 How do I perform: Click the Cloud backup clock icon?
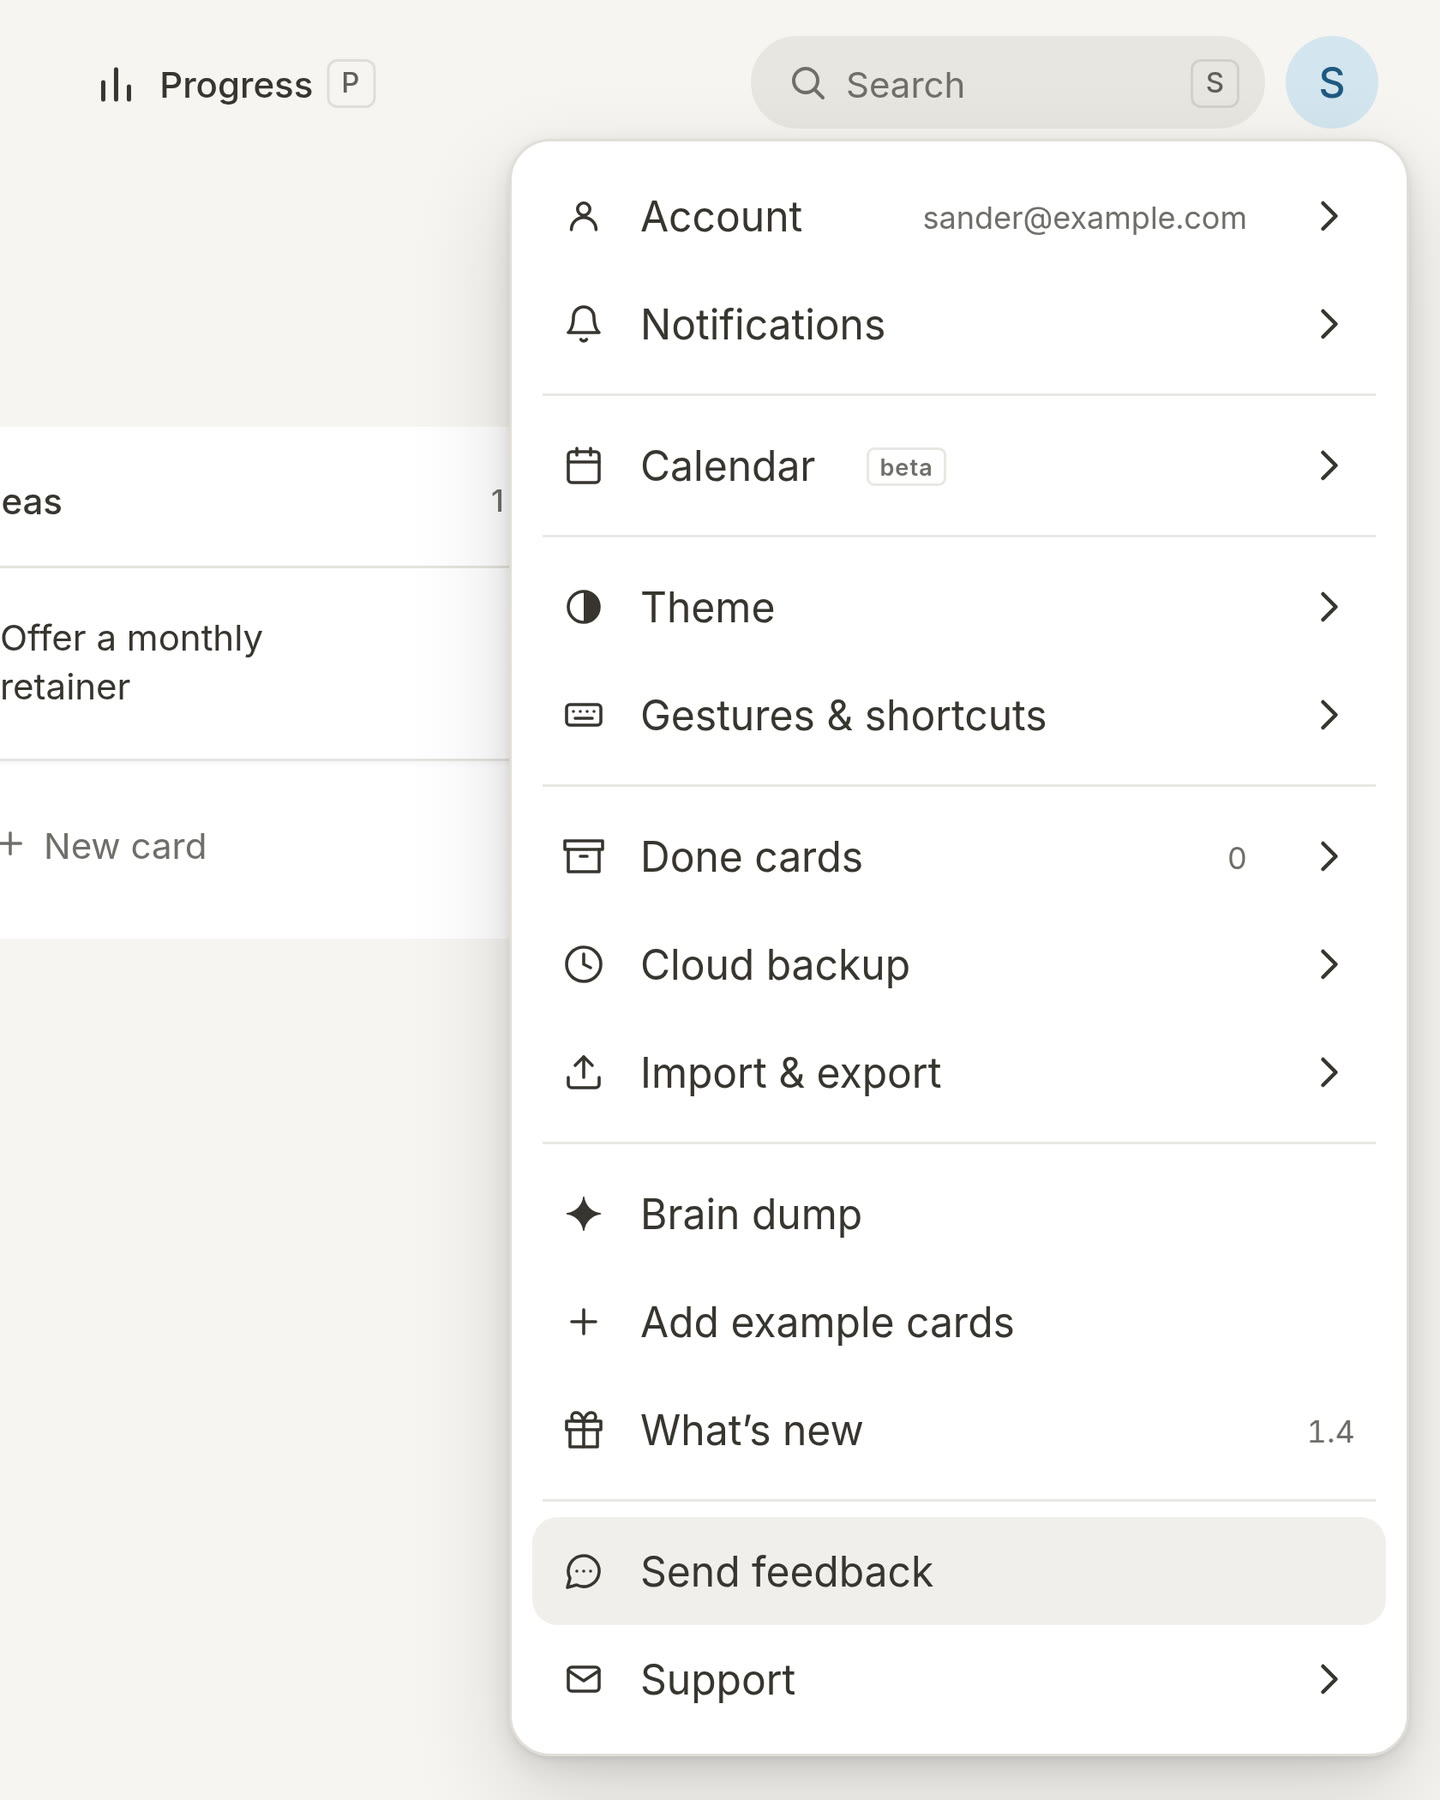[583, 965]
